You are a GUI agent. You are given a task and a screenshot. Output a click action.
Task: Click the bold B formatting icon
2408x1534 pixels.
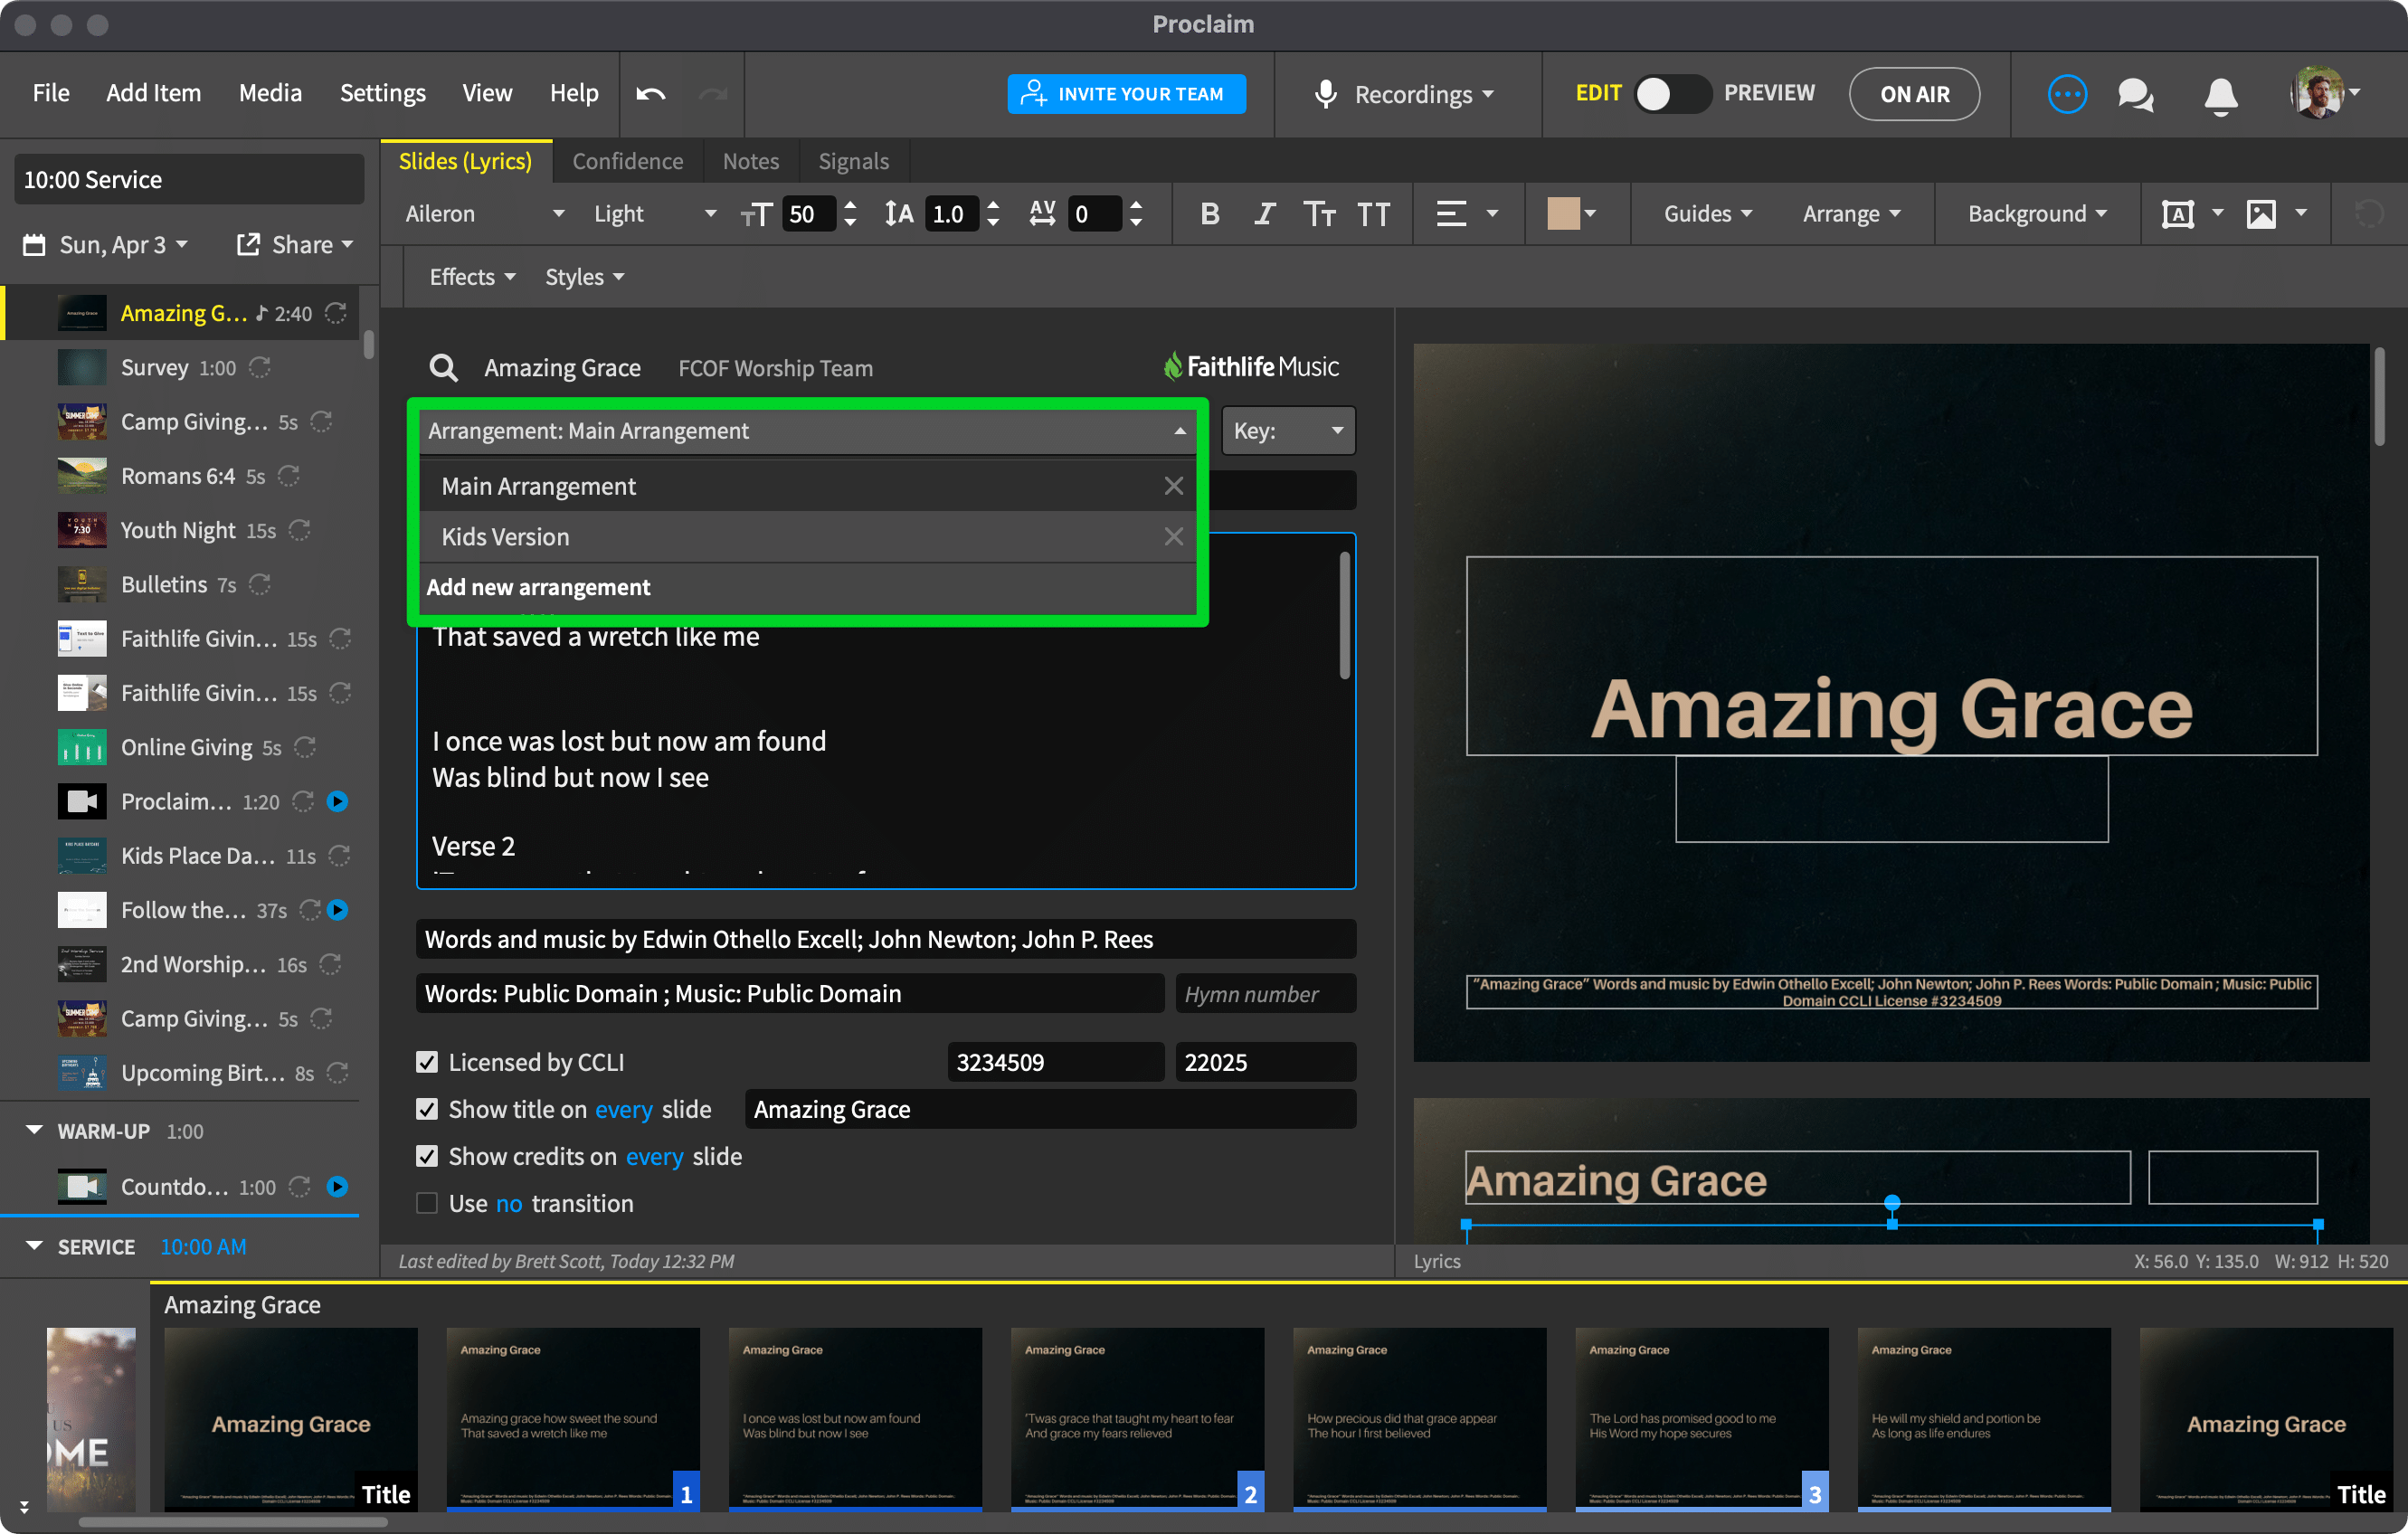1210,213
